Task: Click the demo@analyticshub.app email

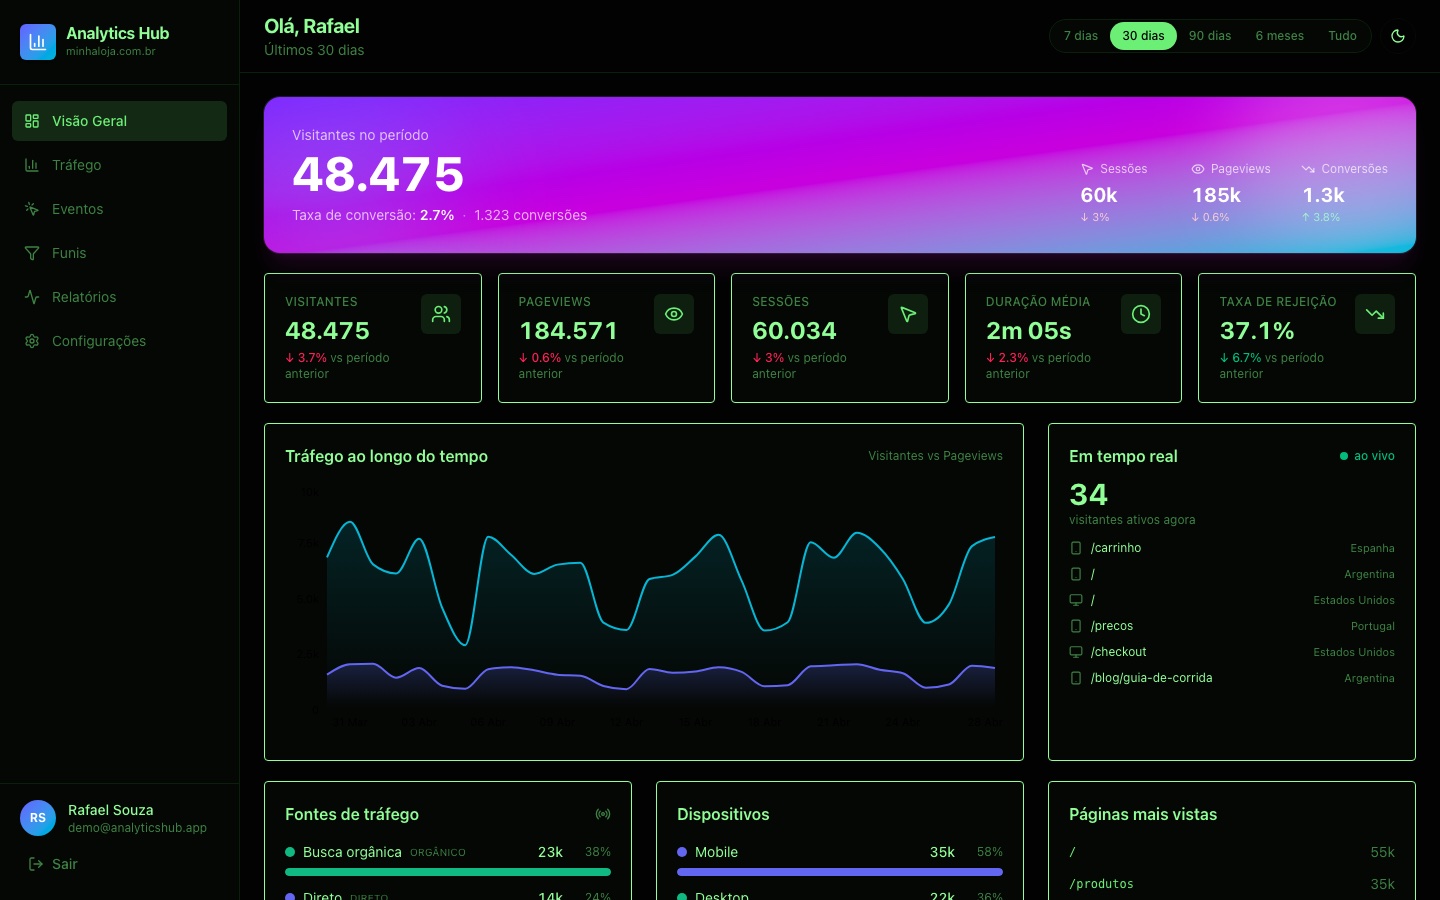Action: pos(137,828)
